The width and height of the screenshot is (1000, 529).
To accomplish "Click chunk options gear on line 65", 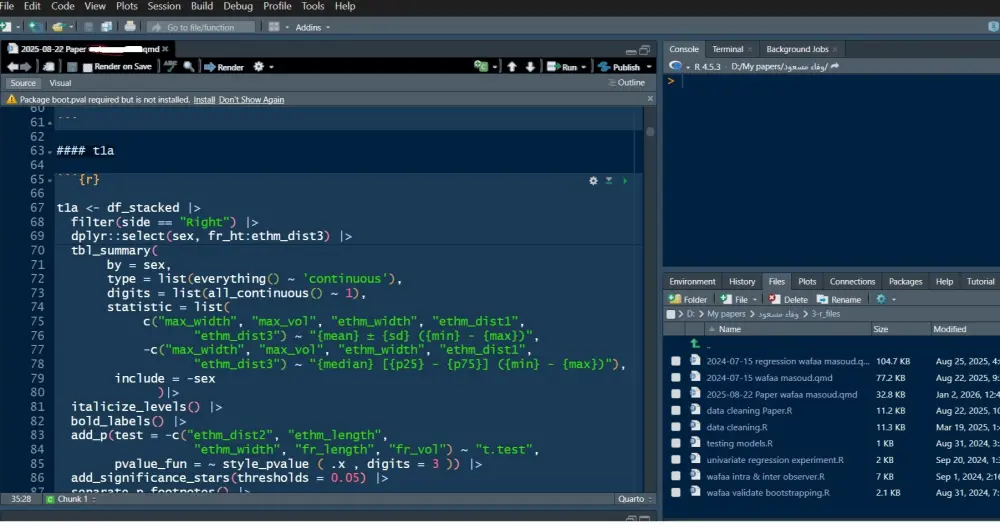I will [x=593, y=181].
